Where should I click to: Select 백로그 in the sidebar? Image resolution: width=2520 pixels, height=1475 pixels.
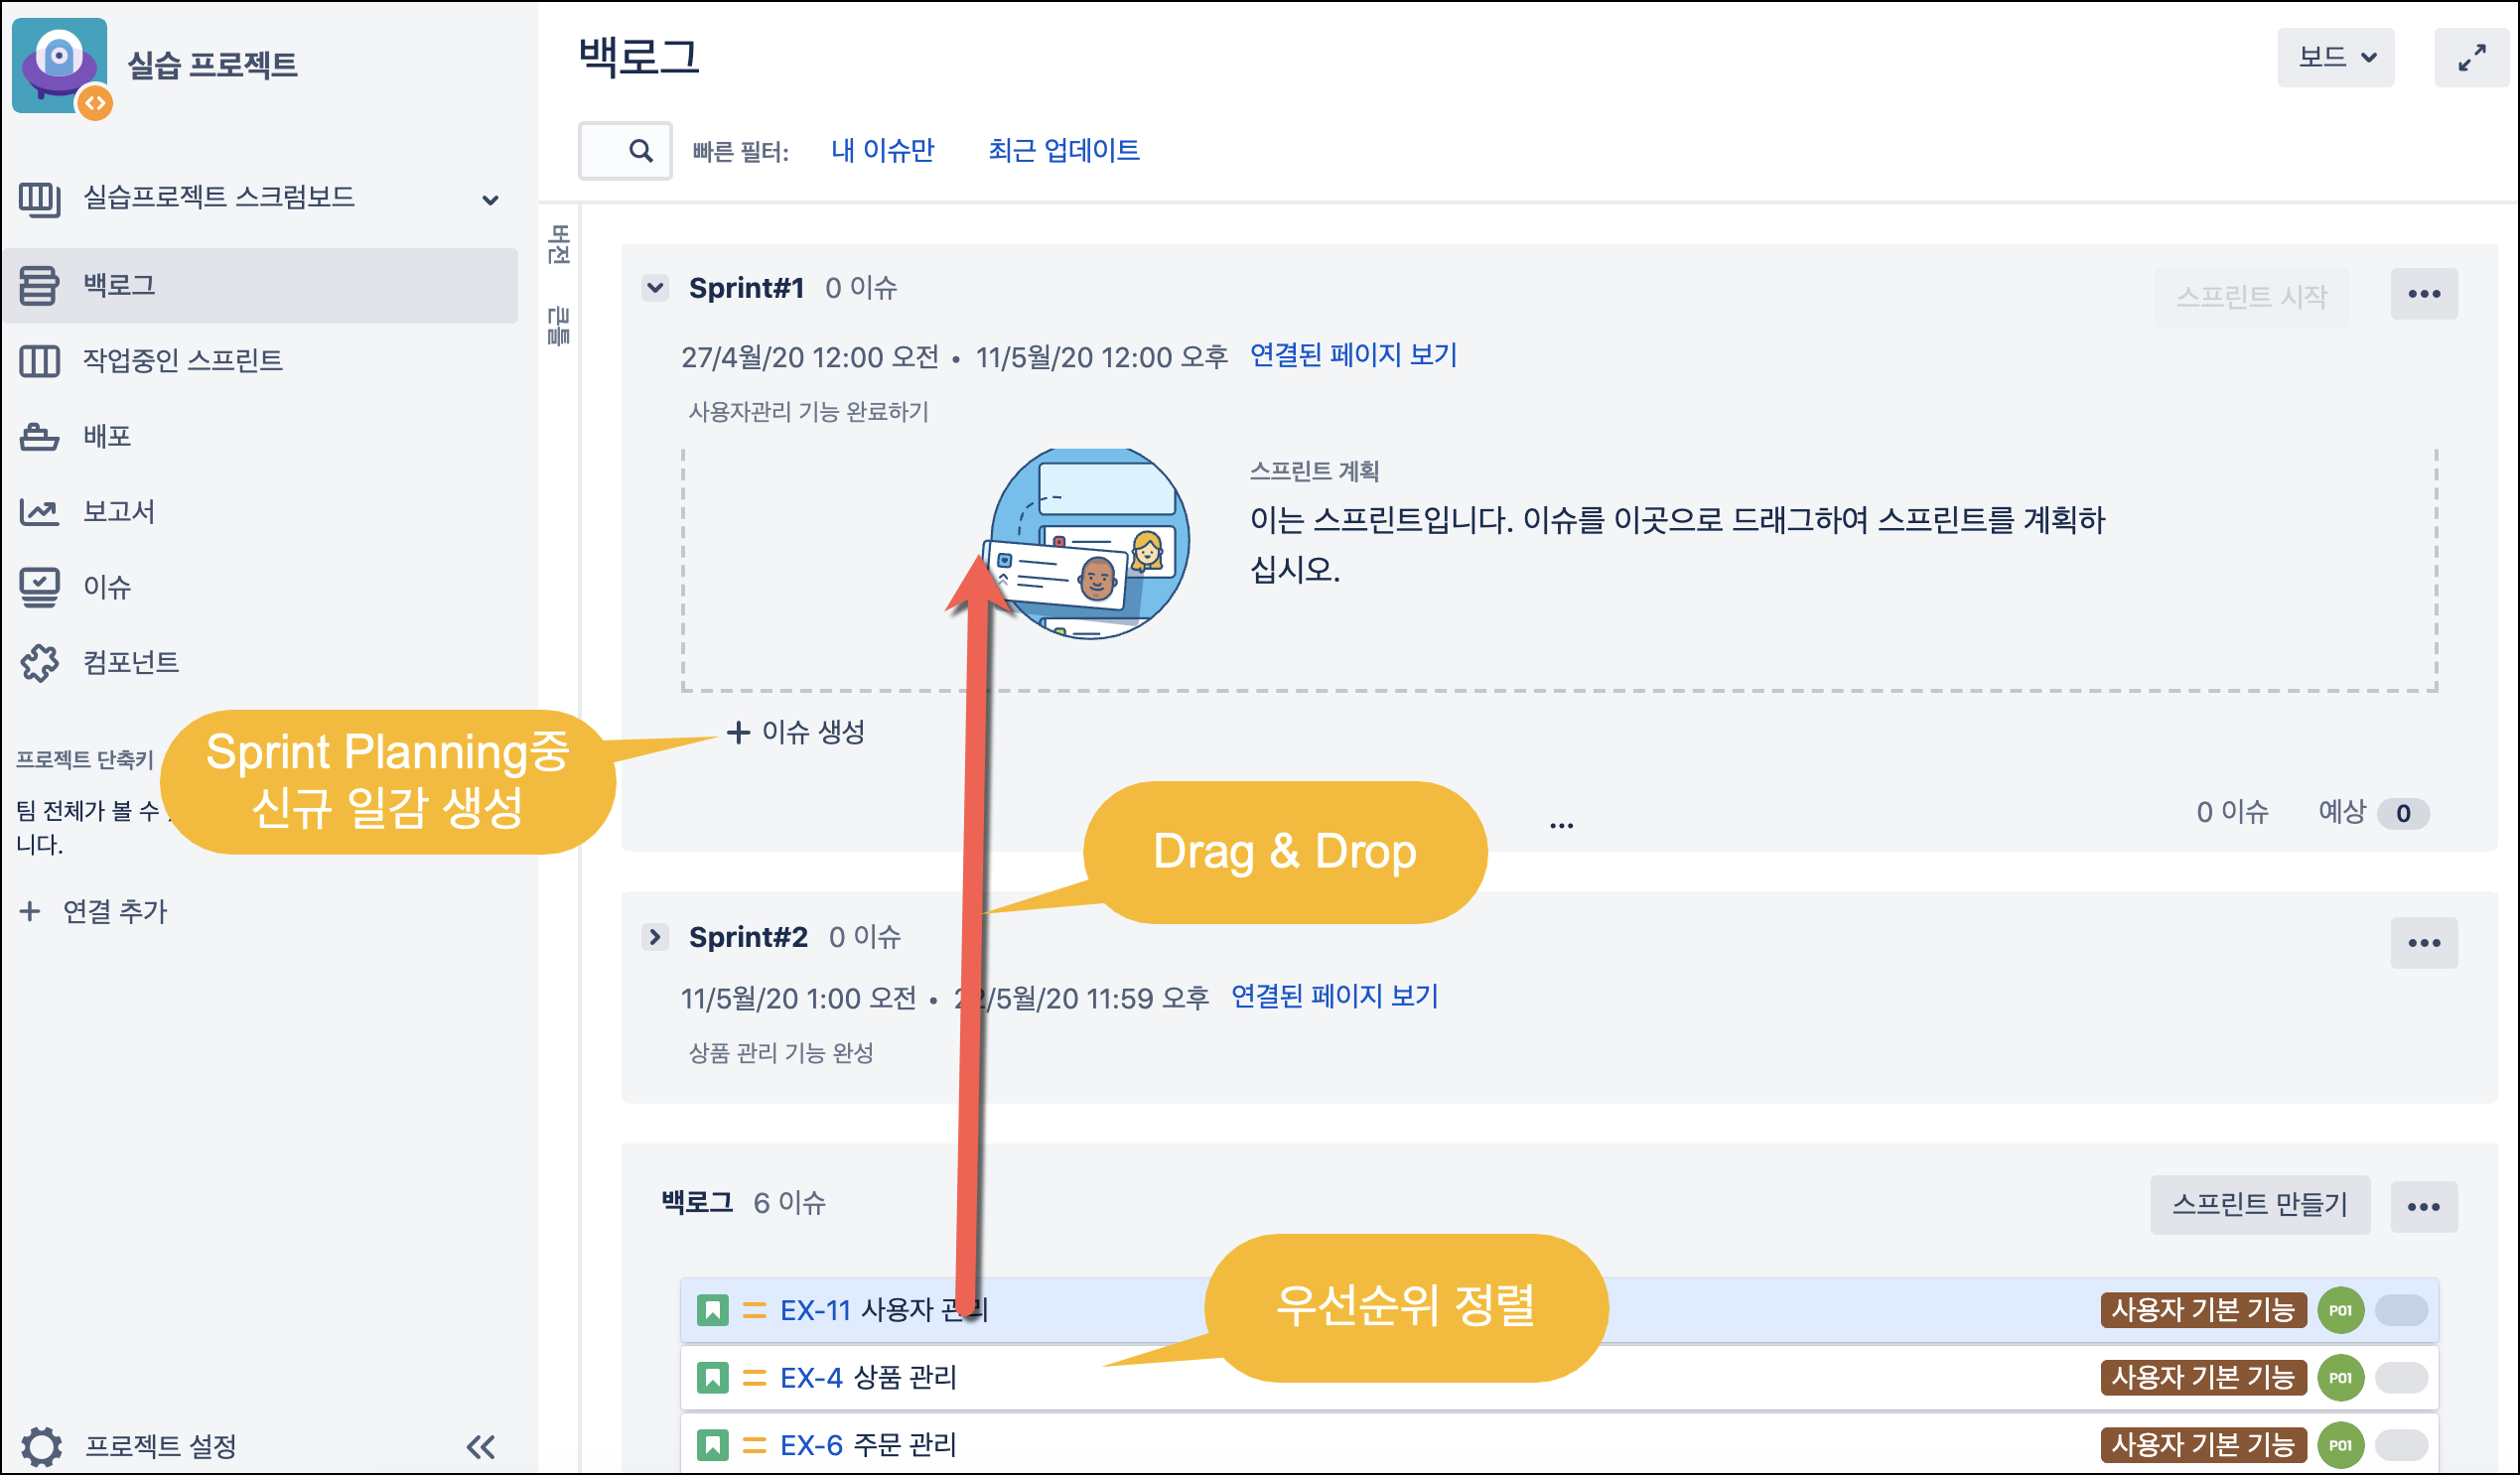[x=120, y=285]
